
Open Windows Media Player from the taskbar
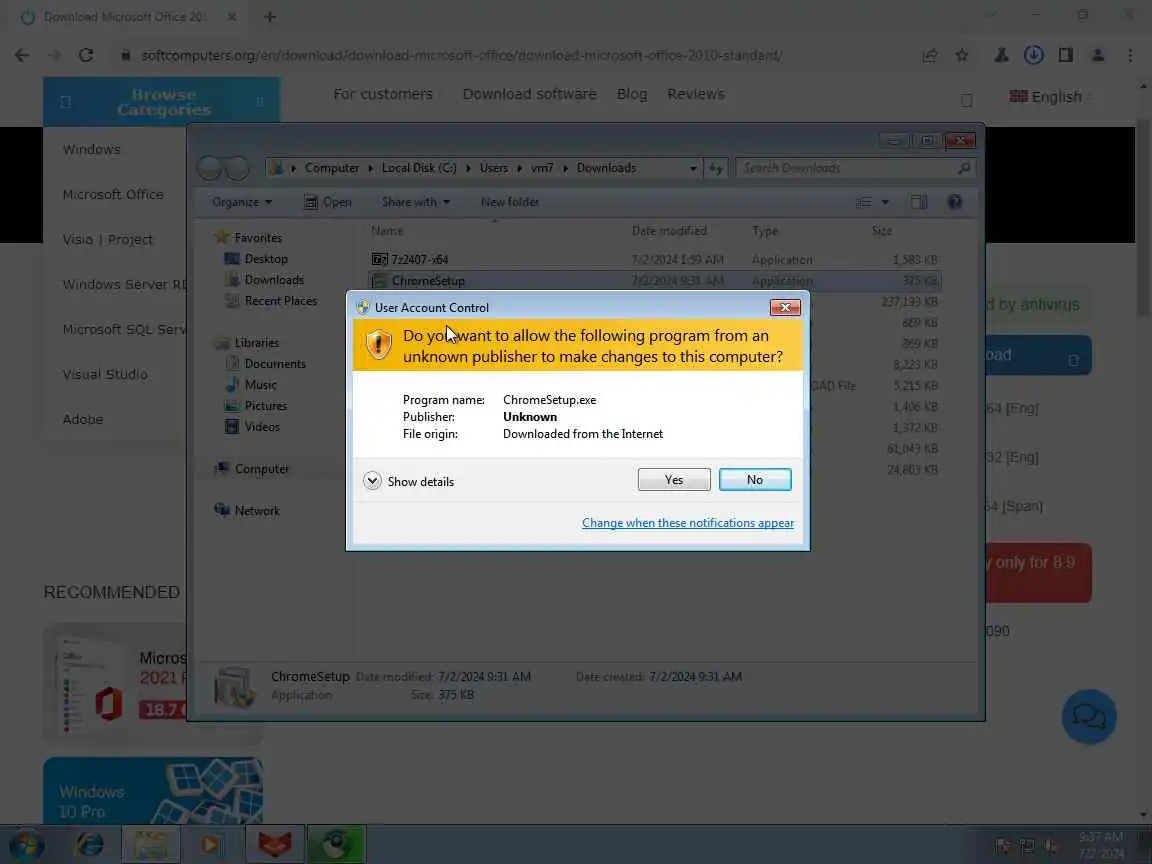coord(211,845)
